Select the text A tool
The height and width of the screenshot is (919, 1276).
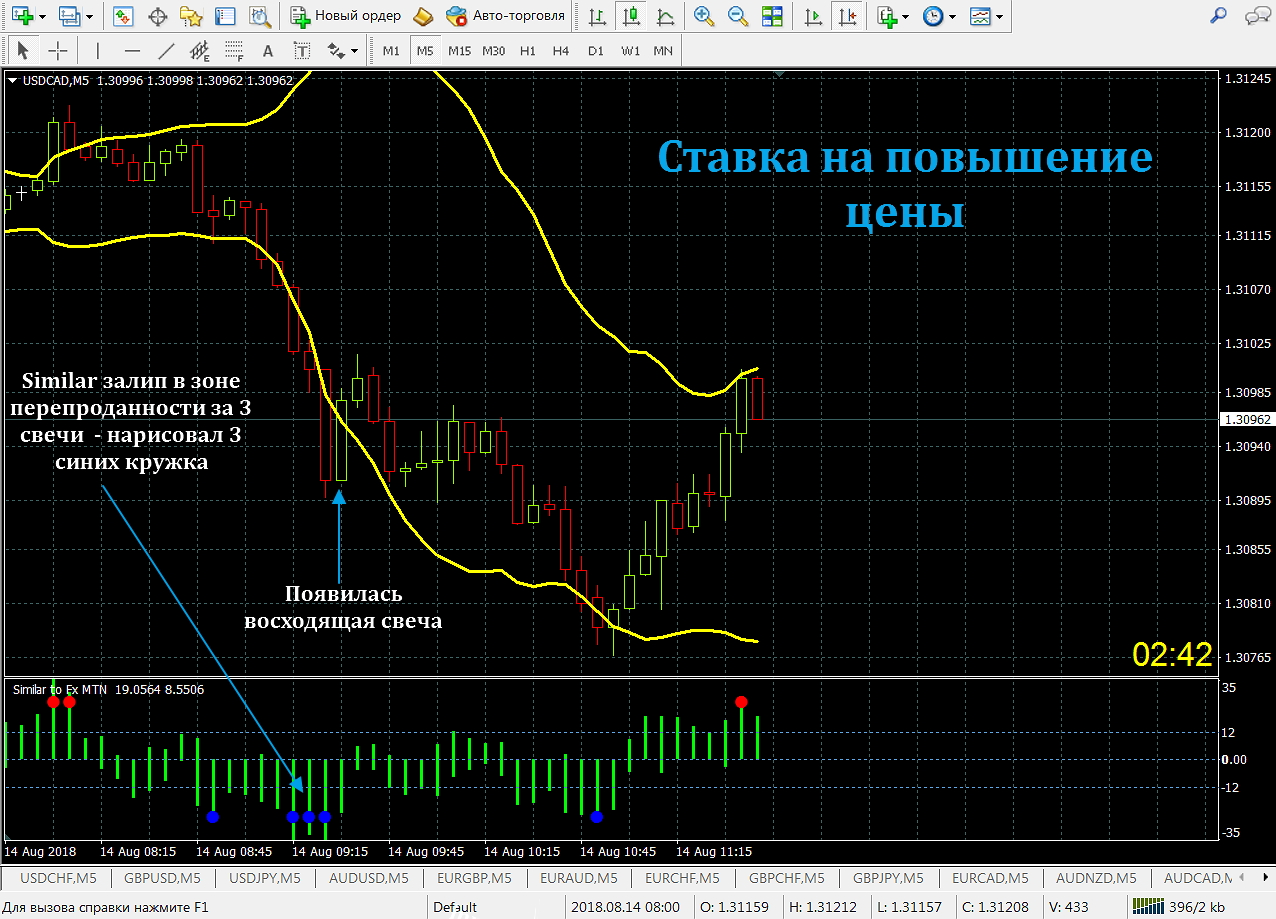267,50
